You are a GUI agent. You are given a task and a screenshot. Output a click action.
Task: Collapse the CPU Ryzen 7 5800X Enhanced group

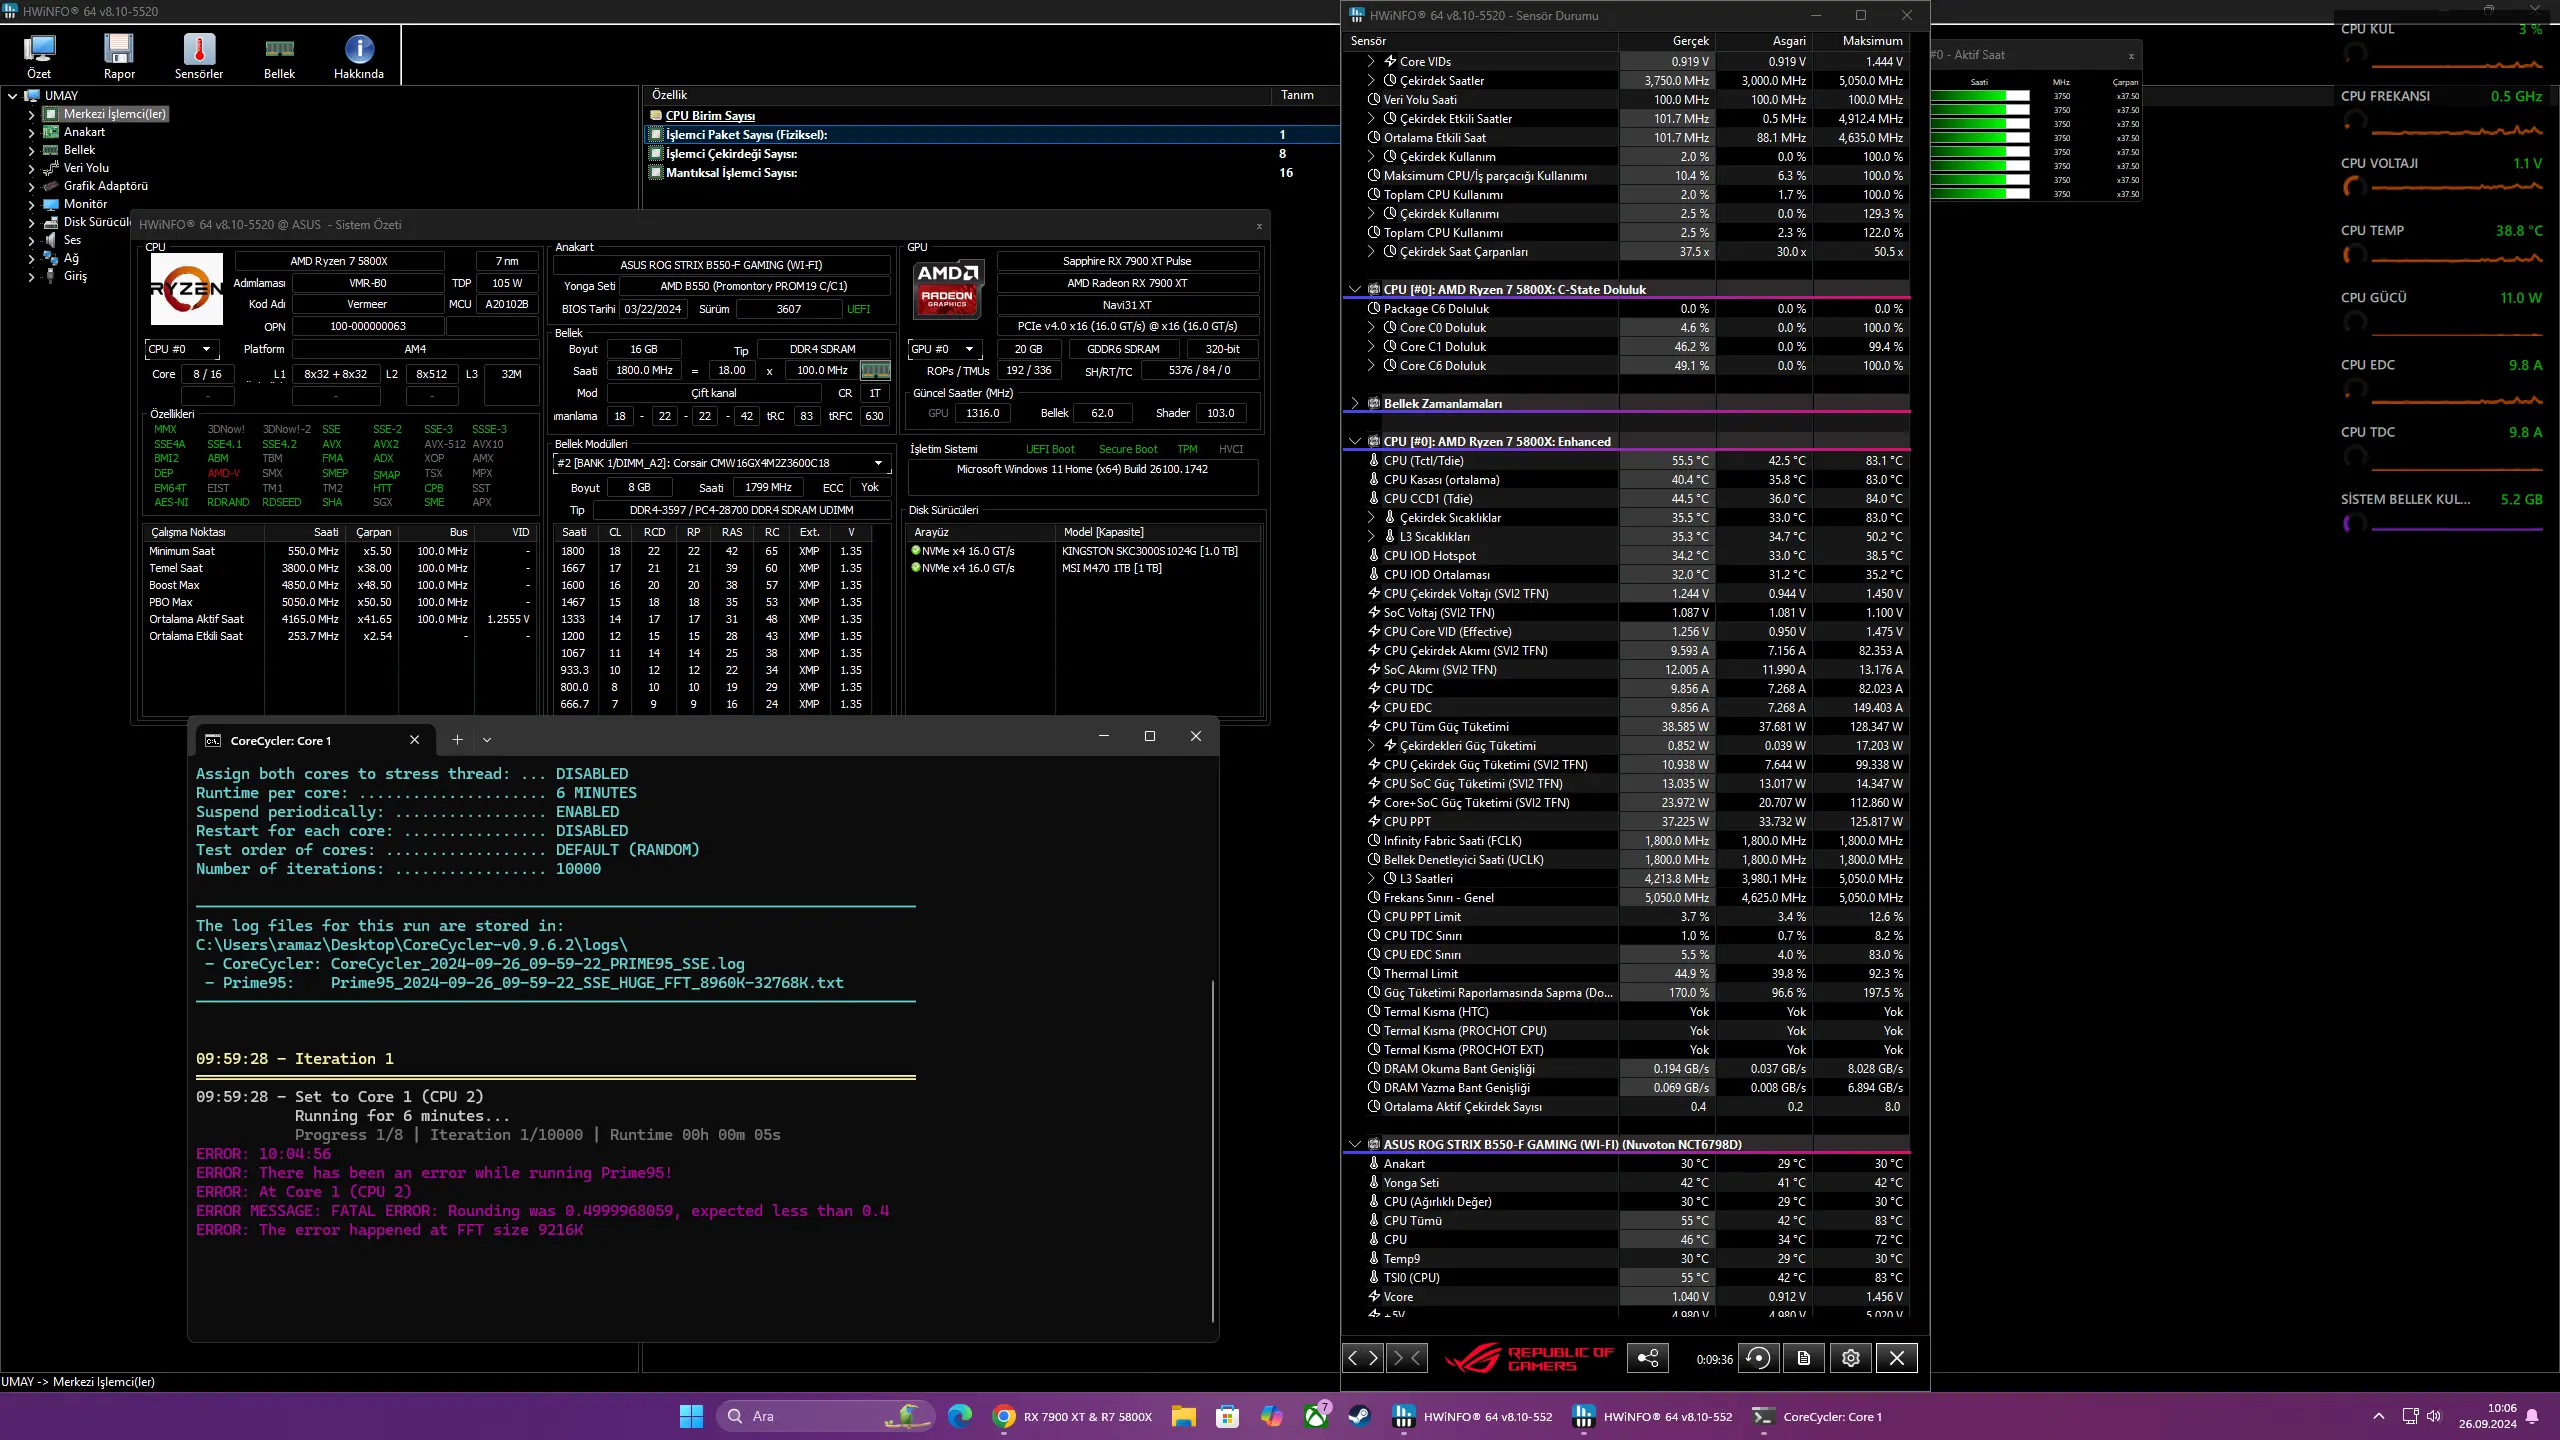point(1355,441)
